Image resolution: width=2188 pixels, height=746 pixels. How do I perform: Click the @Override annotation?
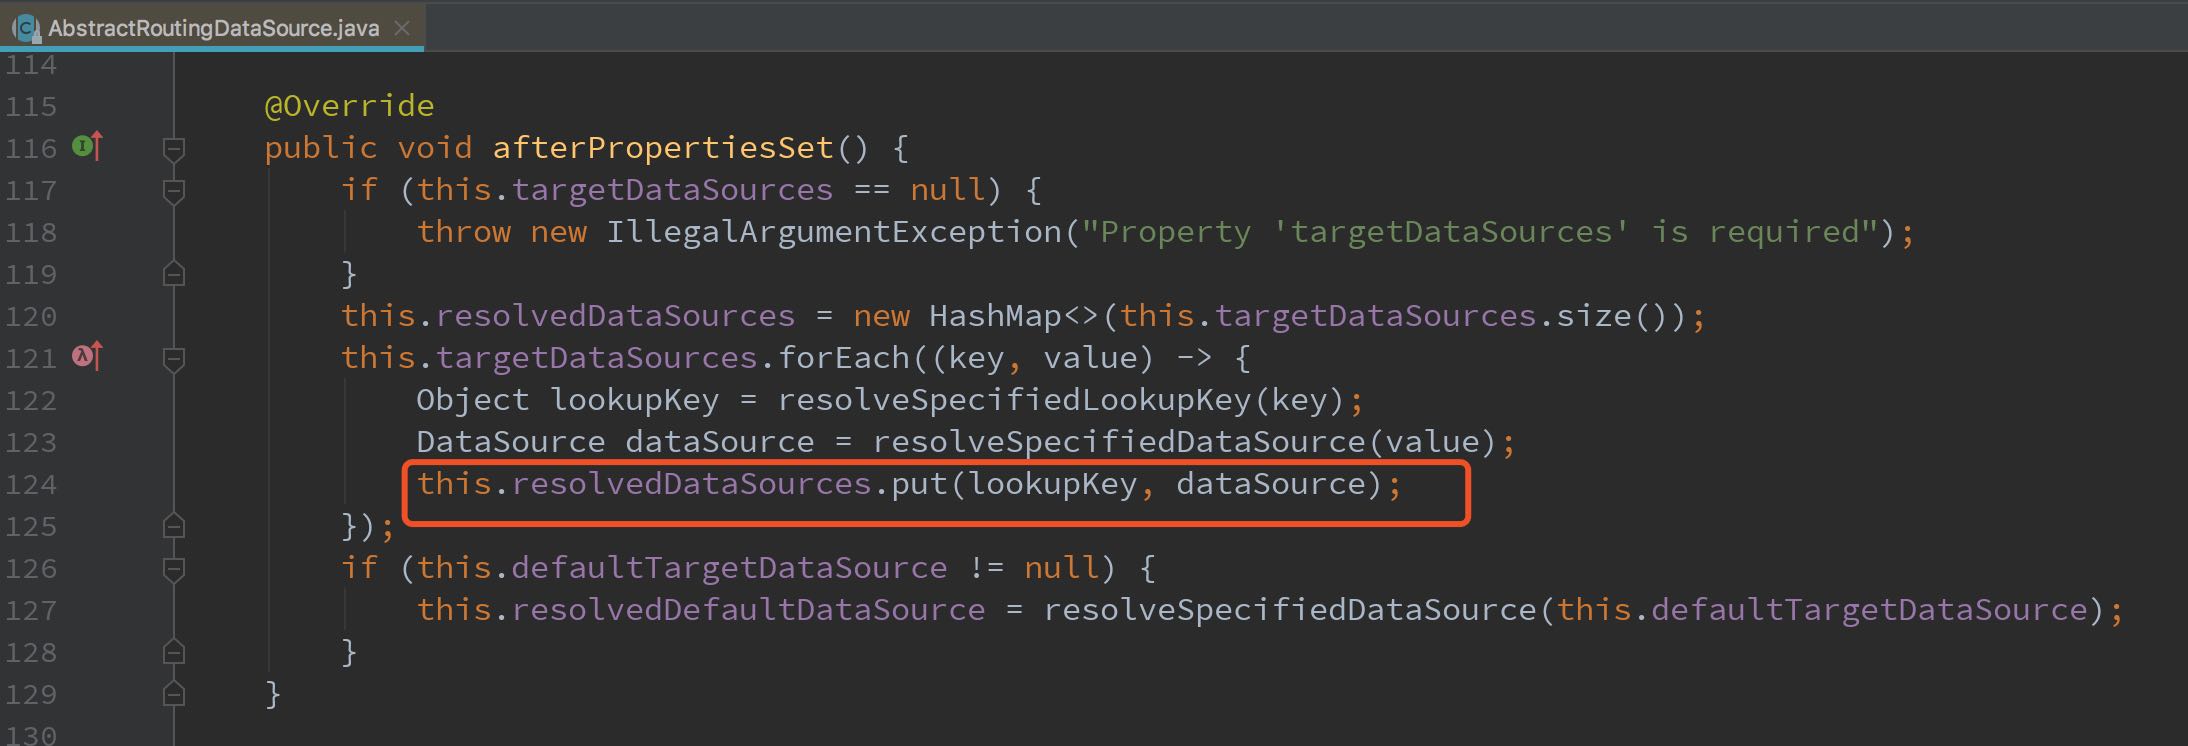pos(348,106)
